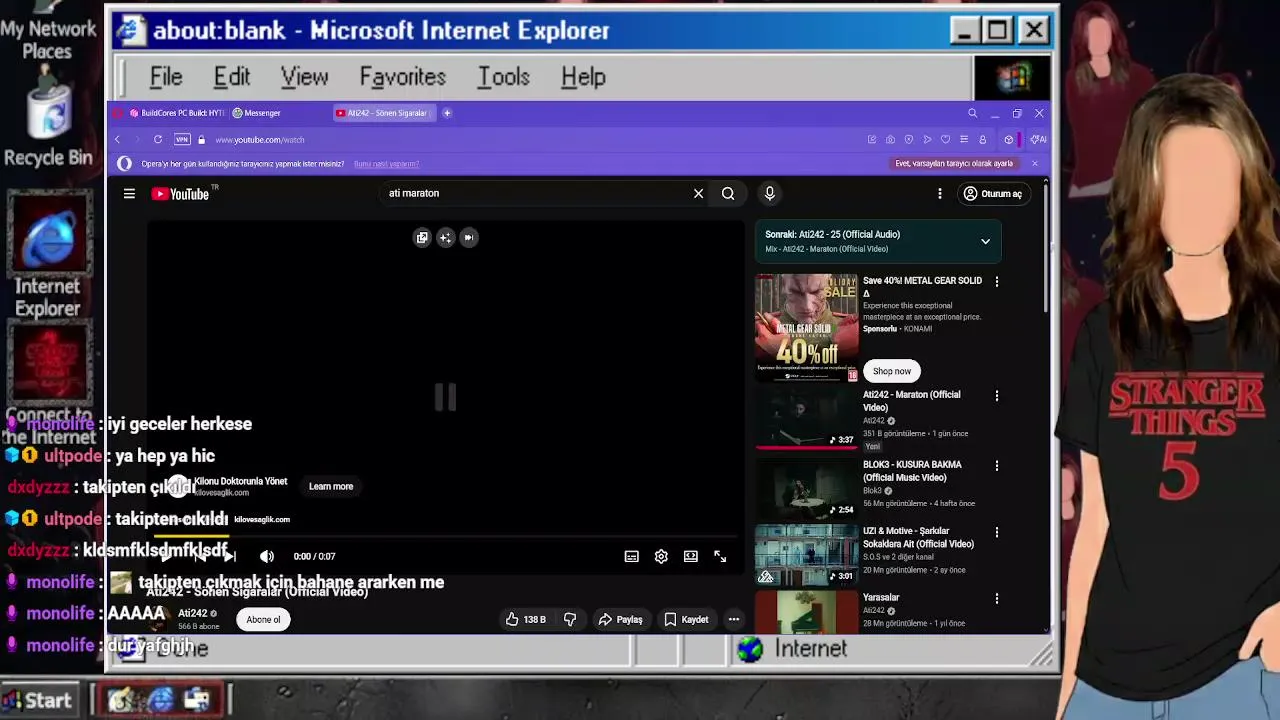The image size is (1280, 720).
Task: Click the overlapping-squares pop-out icon above video
Action: tap(422, 238)
